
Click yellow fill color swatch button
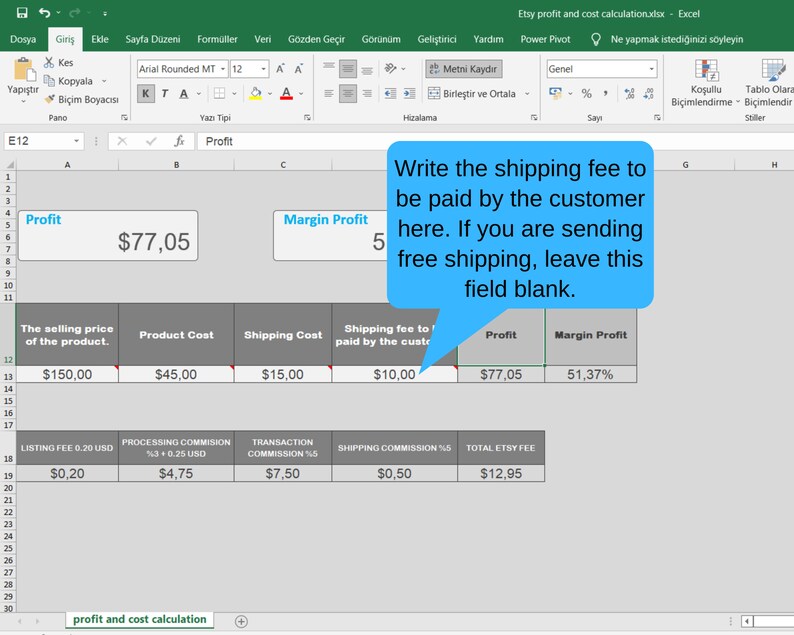[256, 93]
